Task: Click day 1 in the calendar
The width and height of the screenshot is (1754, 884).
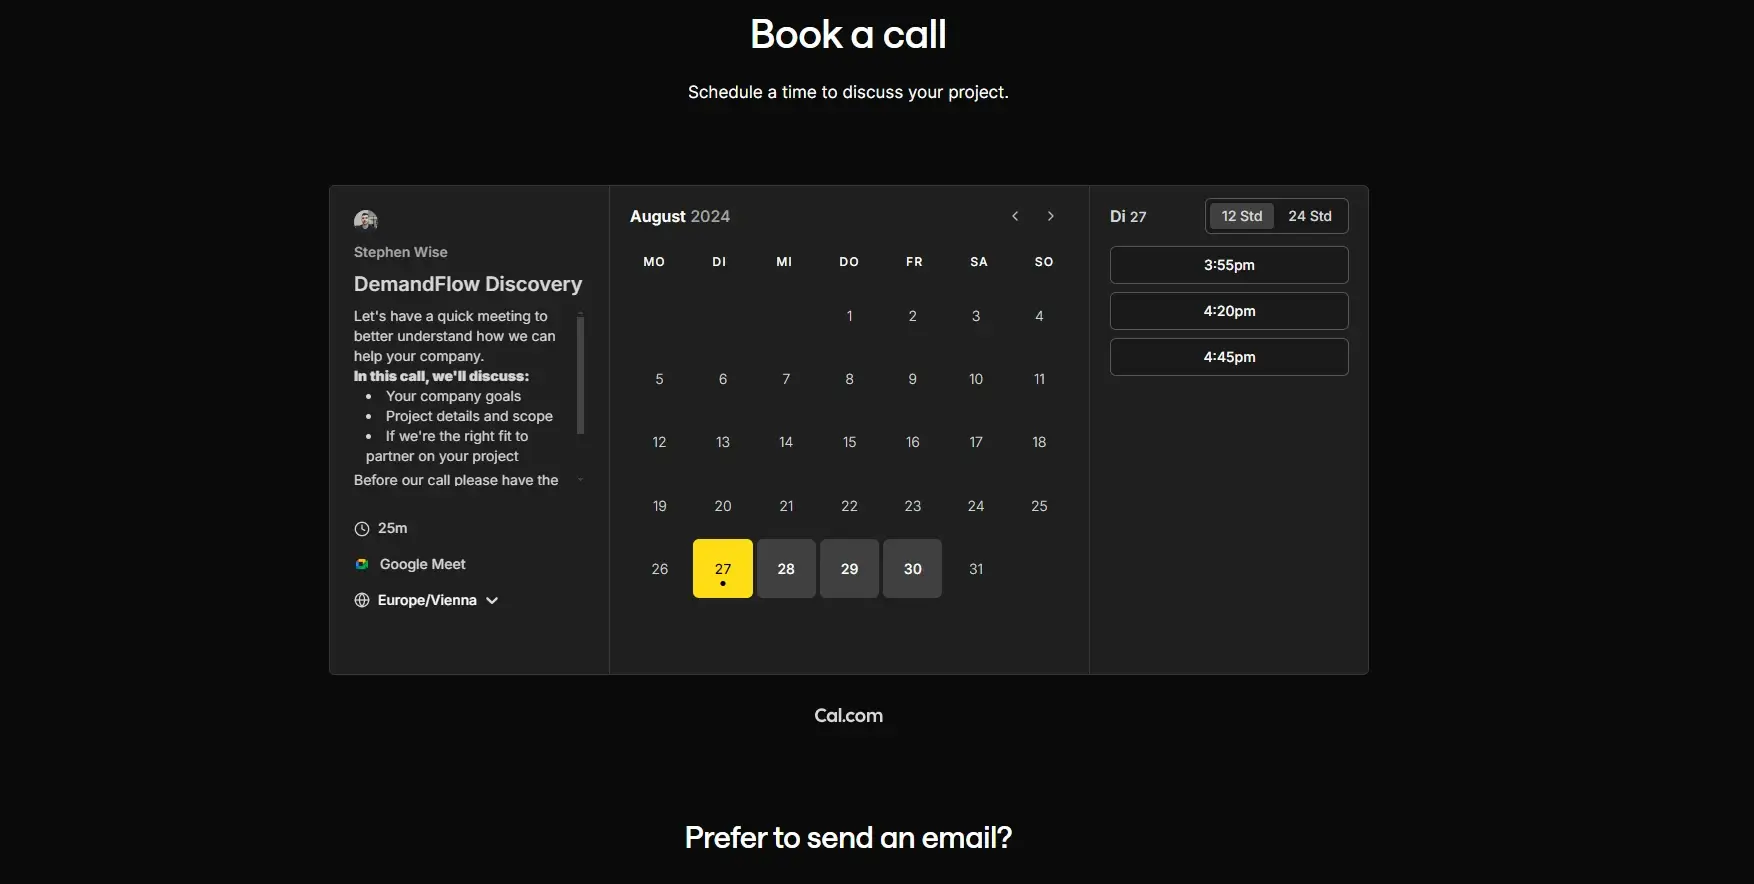Action: pyautogui.click(x=849, y=316)
